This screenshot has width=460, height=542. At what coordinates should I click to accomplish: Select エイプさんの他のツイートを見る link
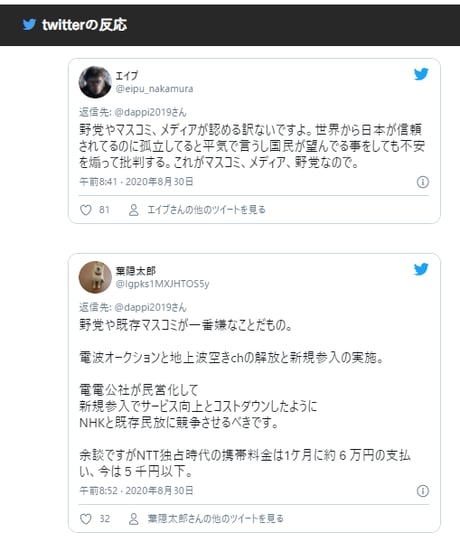click(206, 210)
